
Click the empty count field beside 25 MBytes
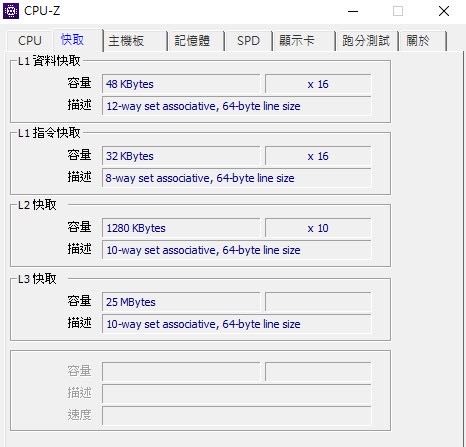click(x=318, y=302)
